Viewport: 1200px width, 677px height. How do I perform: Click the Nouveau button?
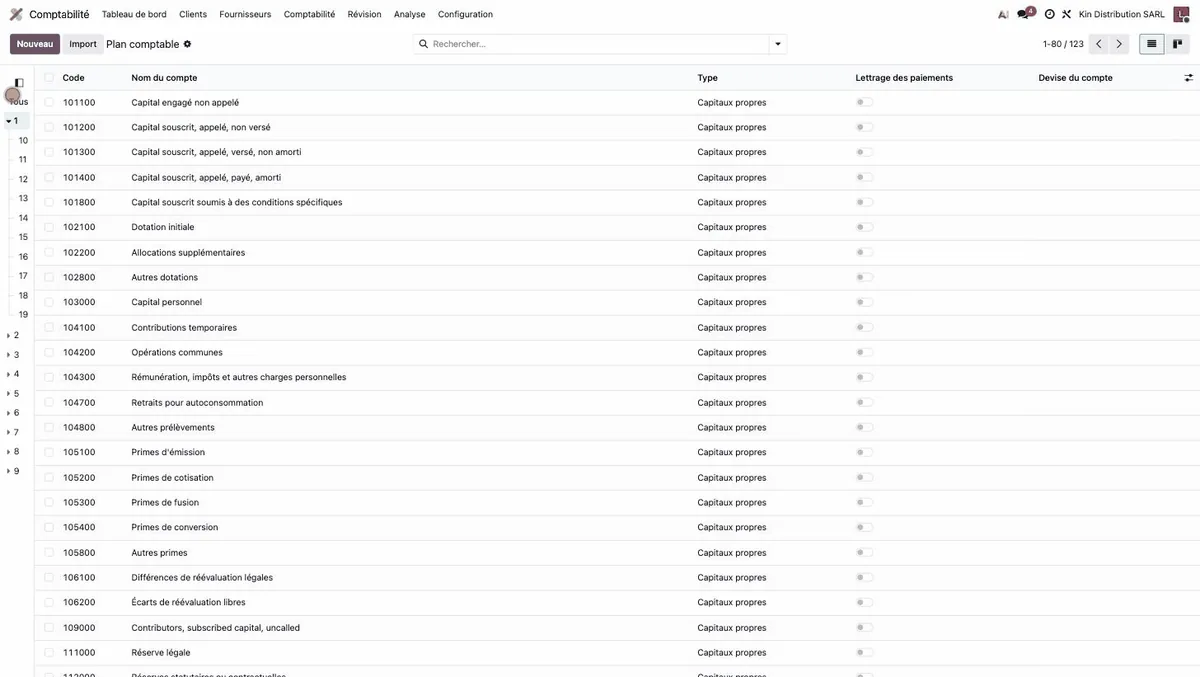tap(35, 44)
